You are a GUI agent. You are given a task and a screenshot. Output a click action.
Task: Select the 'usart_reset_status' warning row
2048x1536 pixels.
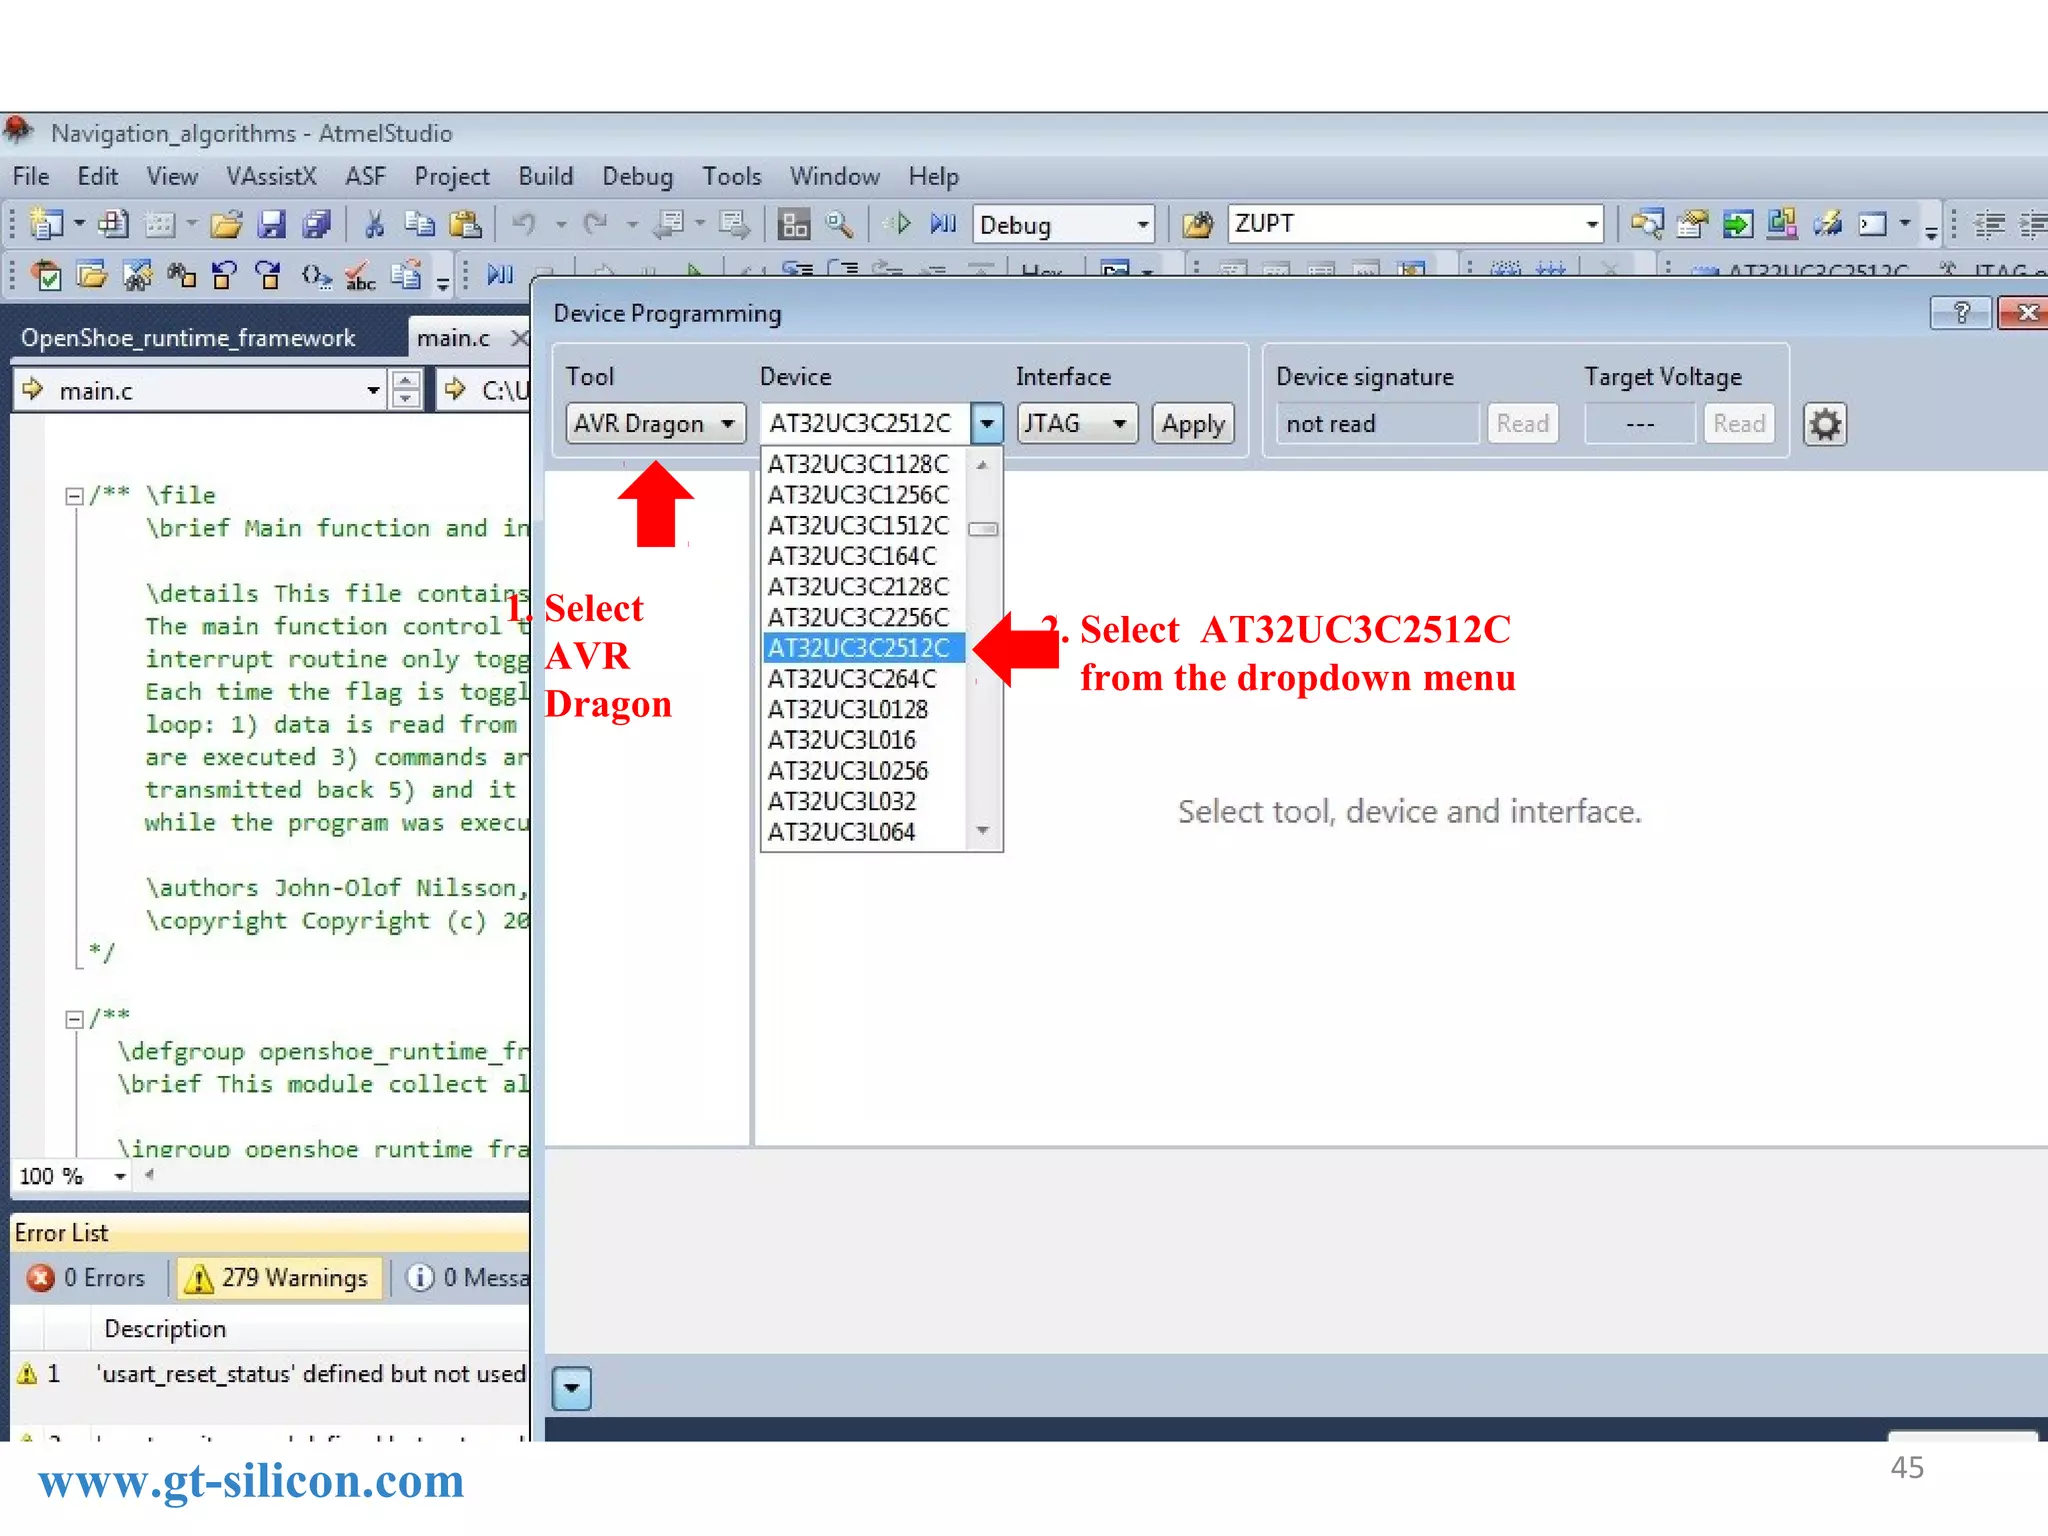pos(270,1374)
